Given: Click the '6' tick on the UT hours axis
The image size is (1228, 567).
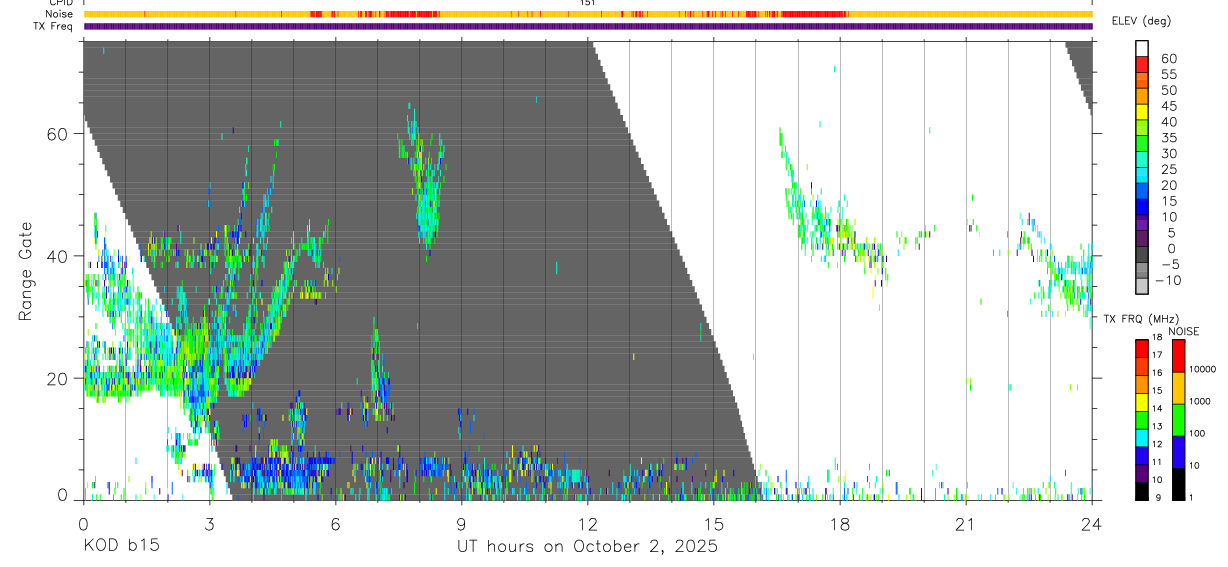Looking at the screenshot, I should click(x=335, y=523).
